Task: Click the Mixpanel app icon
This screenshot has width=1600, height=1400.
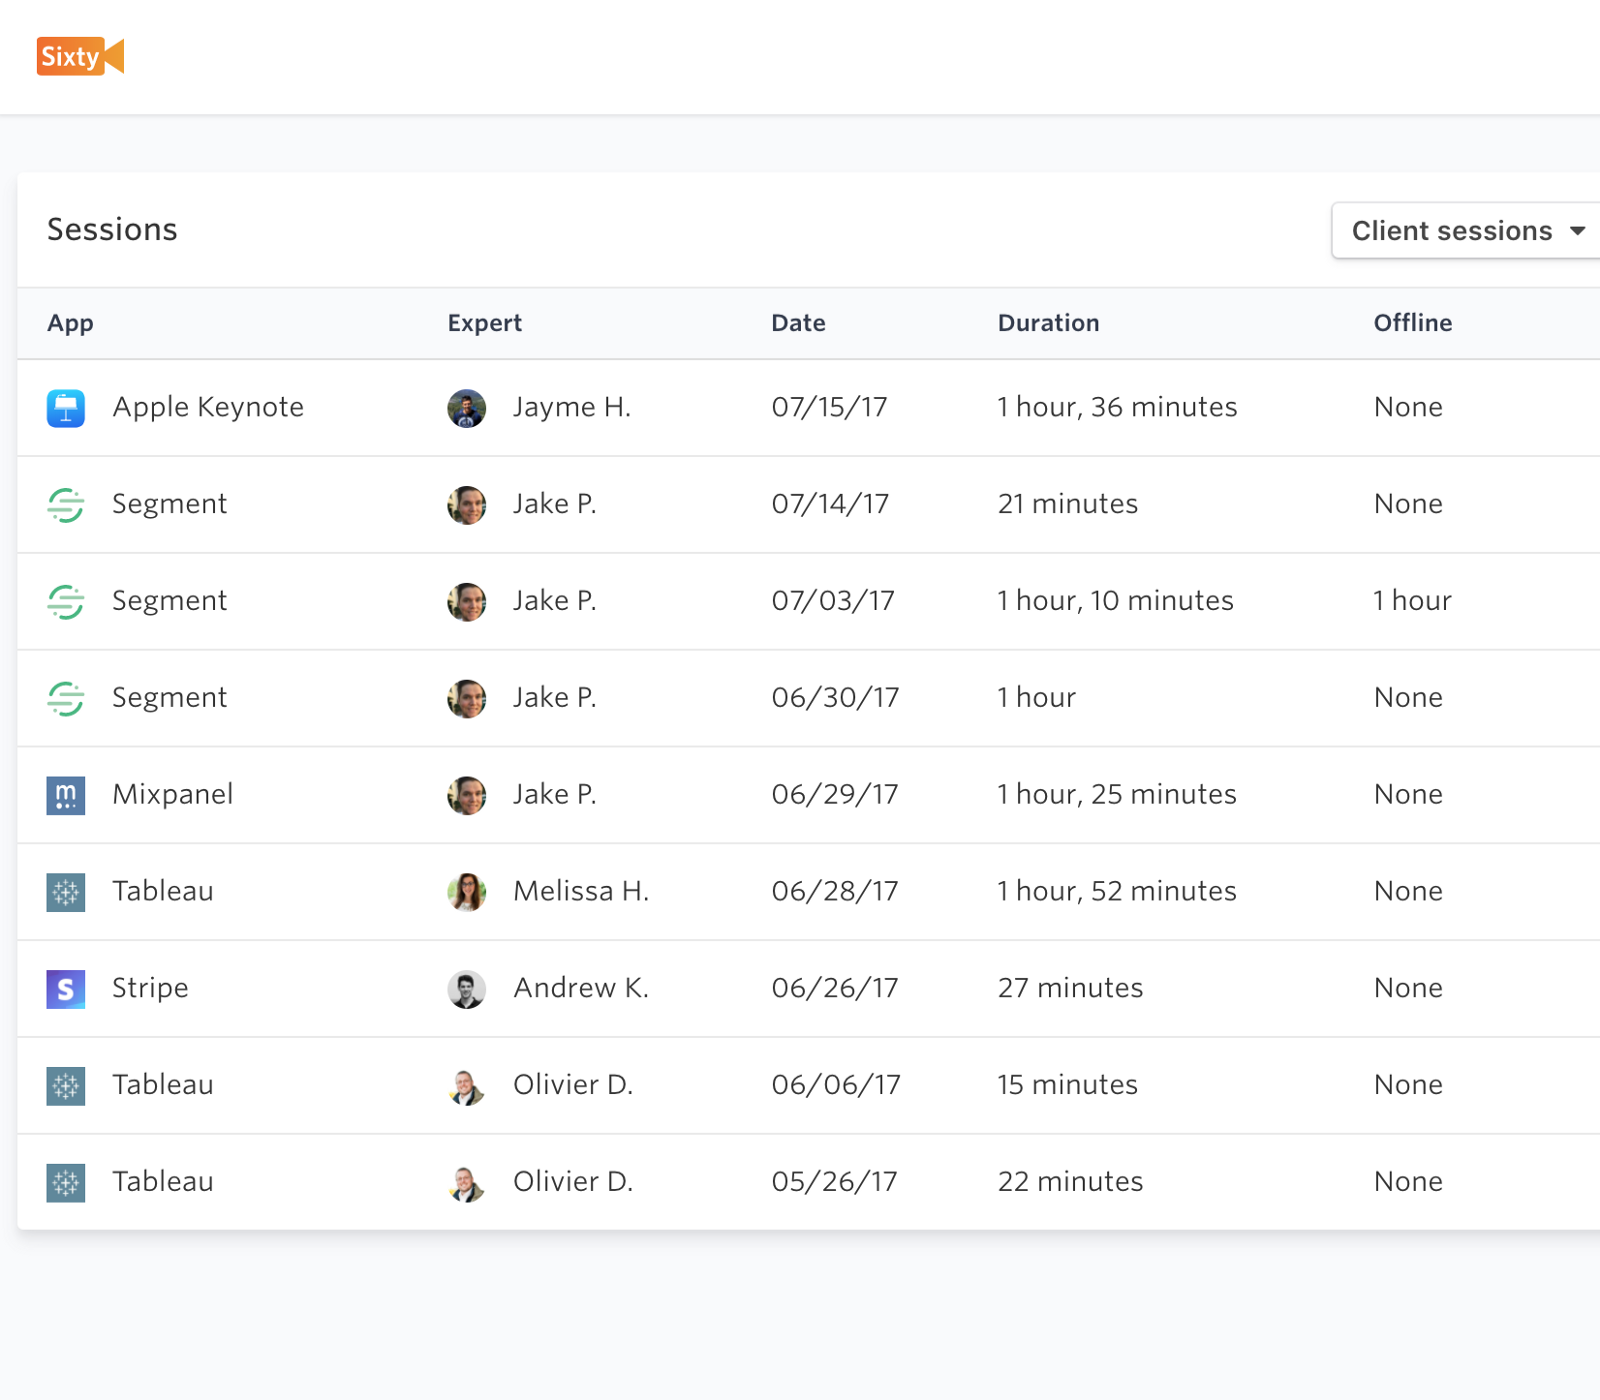Action: 66,795
